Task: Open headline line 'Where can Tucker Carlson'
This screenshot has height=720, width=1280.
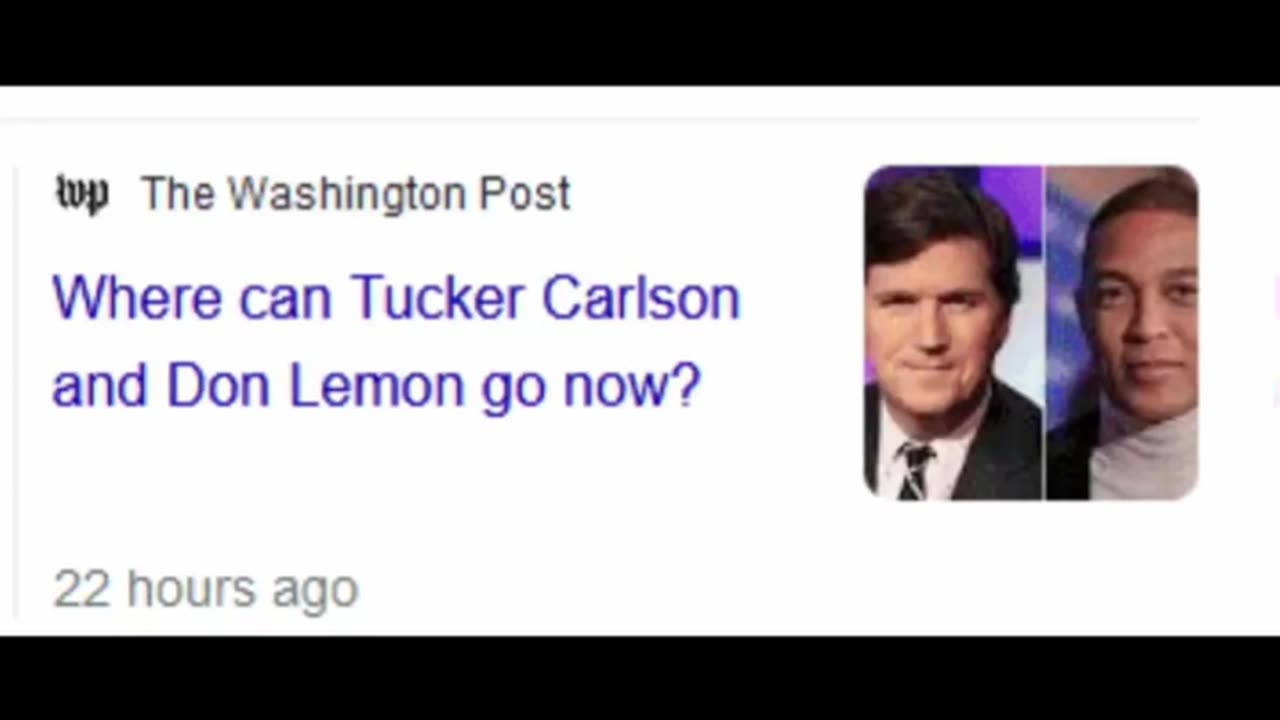Action: 396,298
